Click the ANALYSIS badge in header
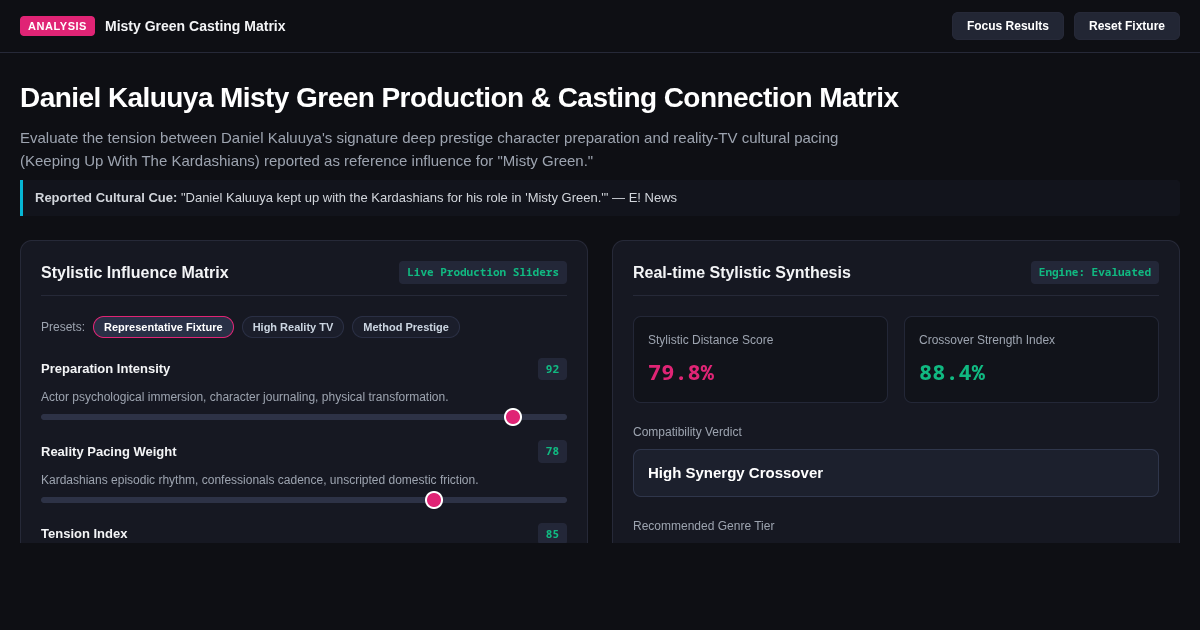The height and width of the screenshot is (630, 1200). coord(57,26)
